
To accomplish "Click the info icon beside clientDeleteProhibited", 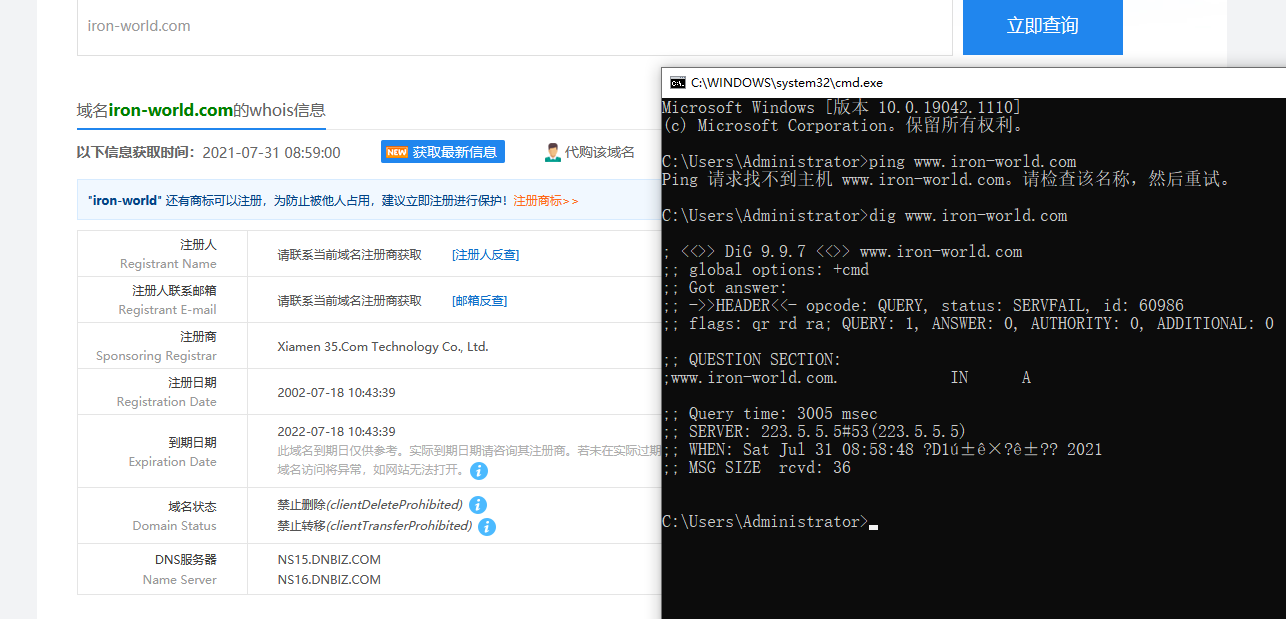I will [x=478, y=505].
